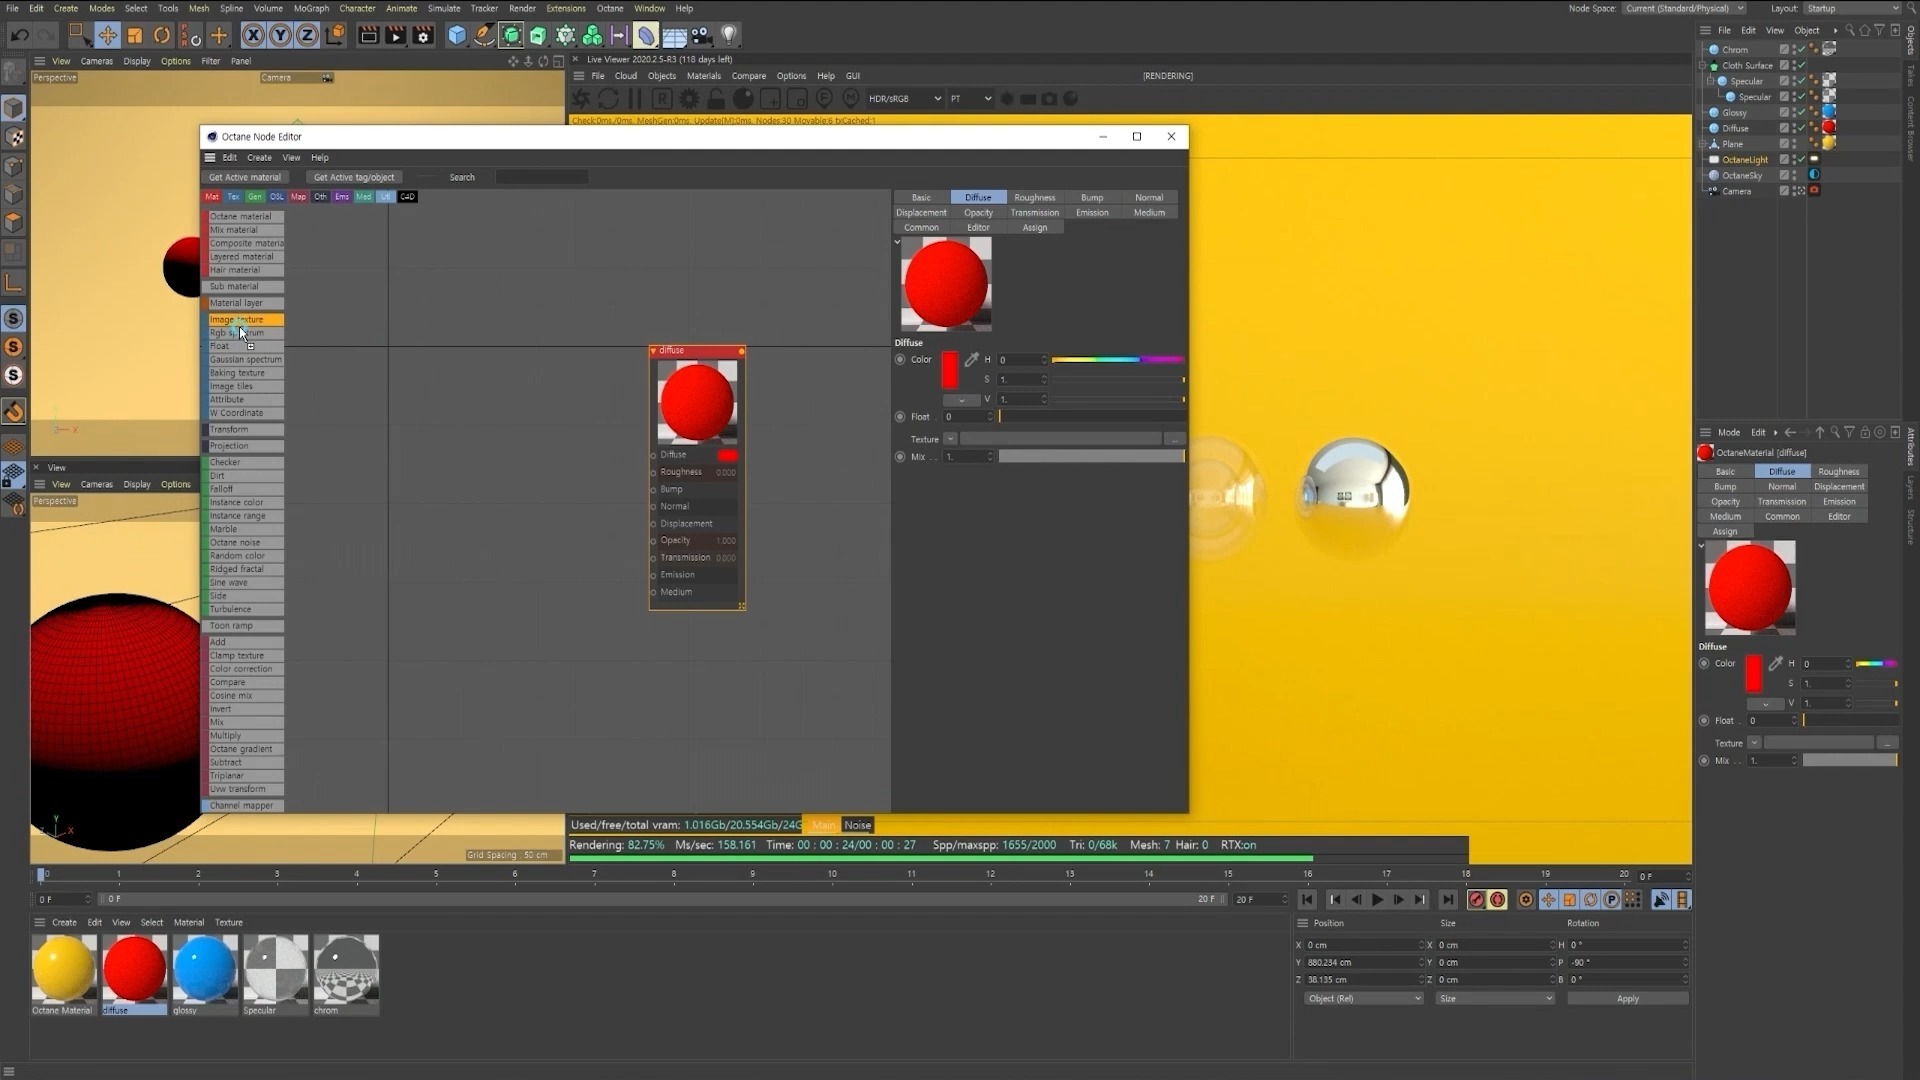Toggle the Y axis lock
The height and width of the screenshot is (1080, 1920).
click(x=280, y=36)
